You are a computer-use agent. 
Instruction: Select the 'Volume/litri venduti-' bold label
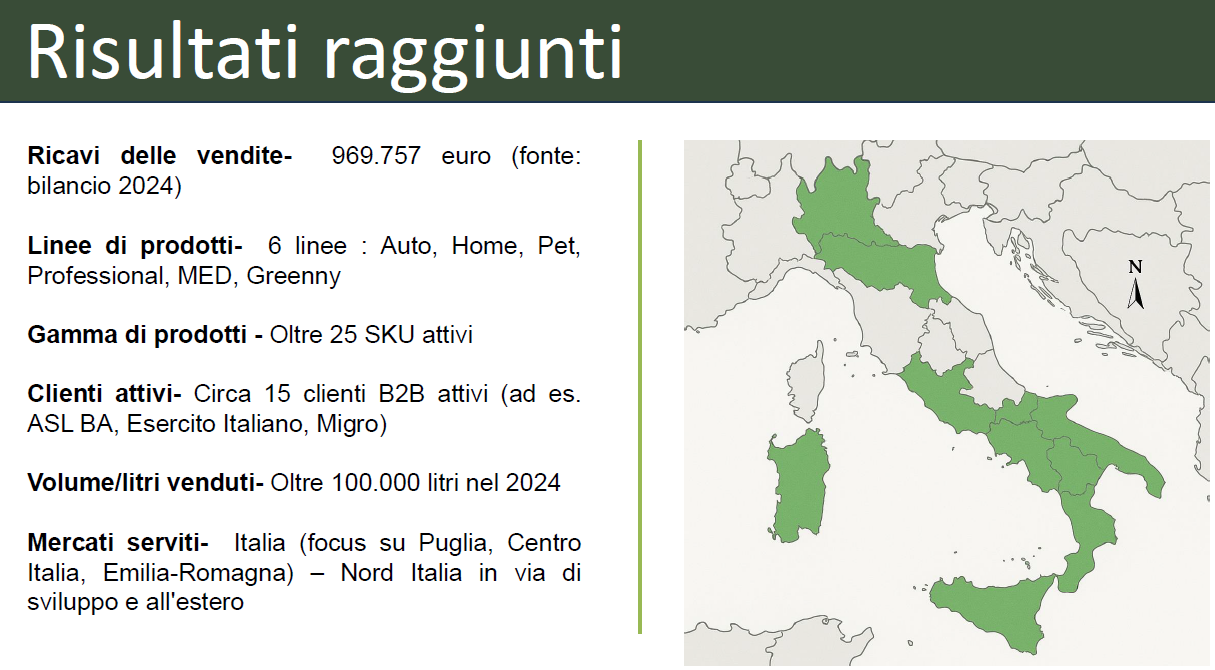click(x=145, y=483)
